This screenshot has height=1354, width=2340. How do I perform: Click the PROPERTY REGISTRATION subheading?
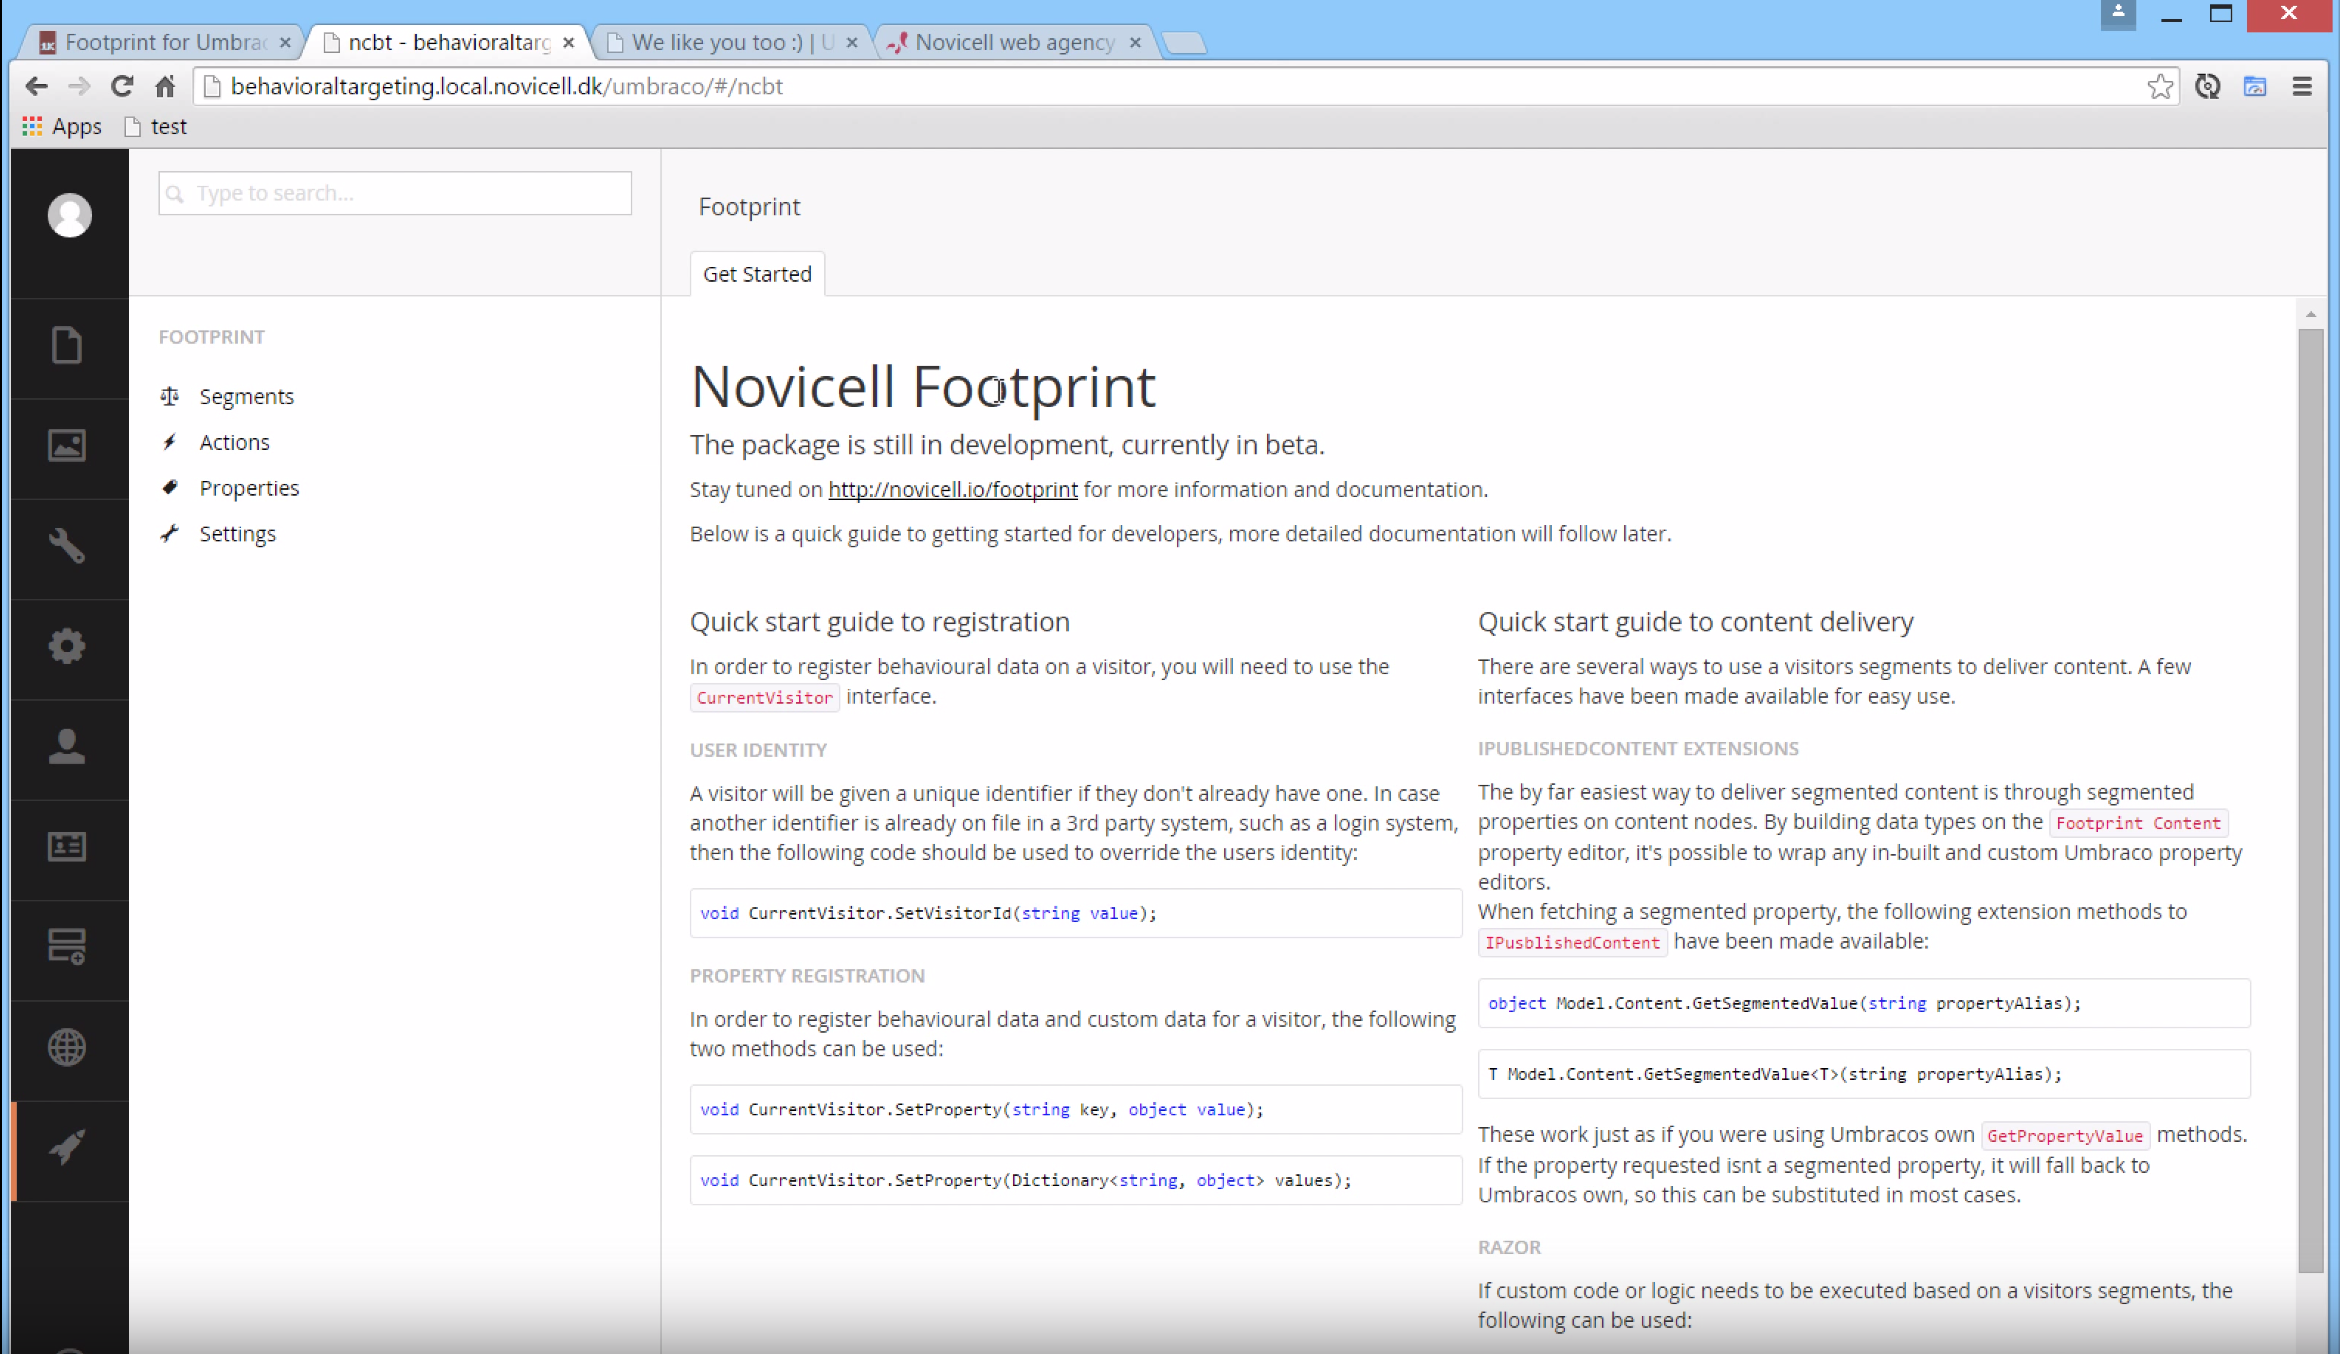[x=807, y=976]
